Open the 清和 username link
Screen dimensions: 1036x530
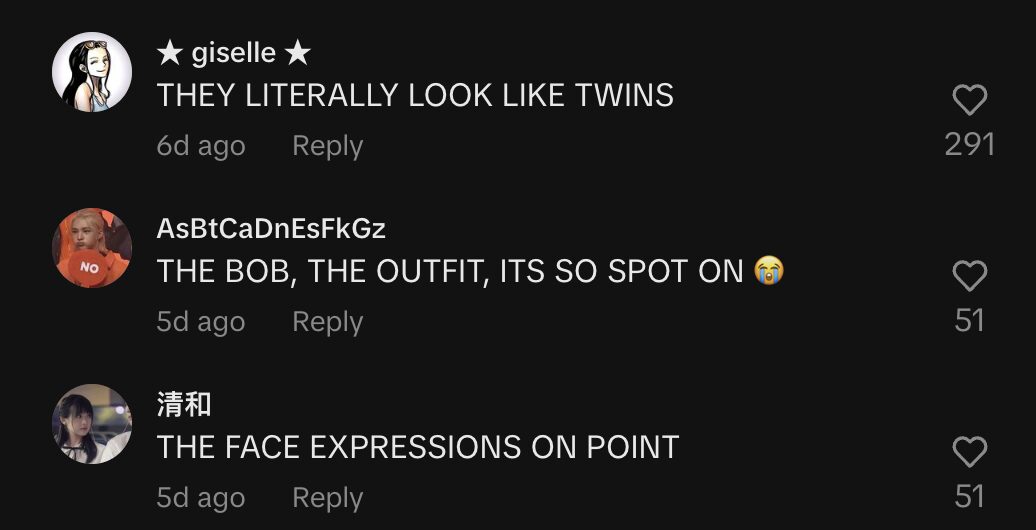(184, 404)
